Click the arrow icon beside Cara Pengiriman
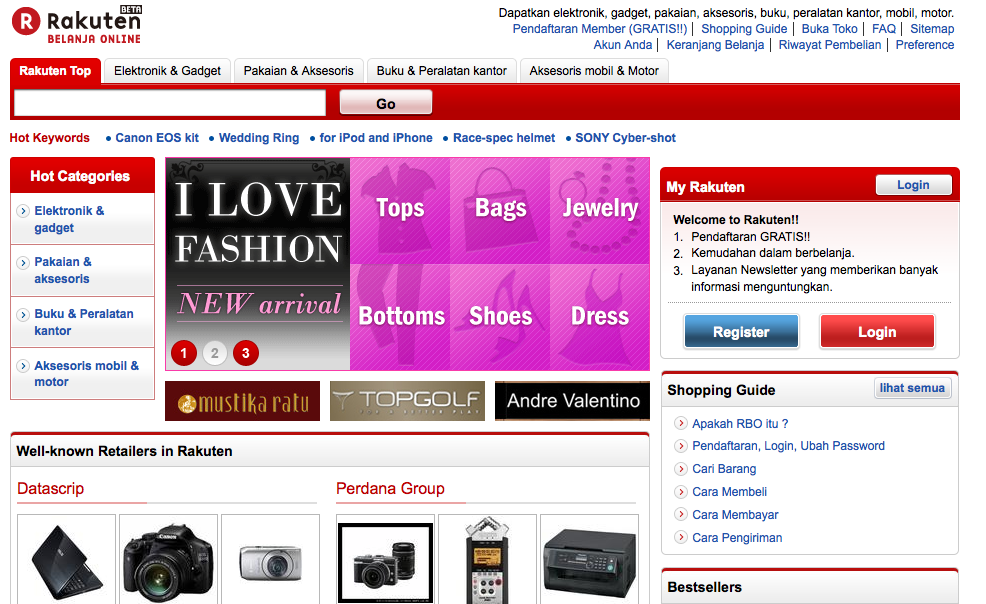986x604 pixels. pyautogui.click(x=680, y=537)
